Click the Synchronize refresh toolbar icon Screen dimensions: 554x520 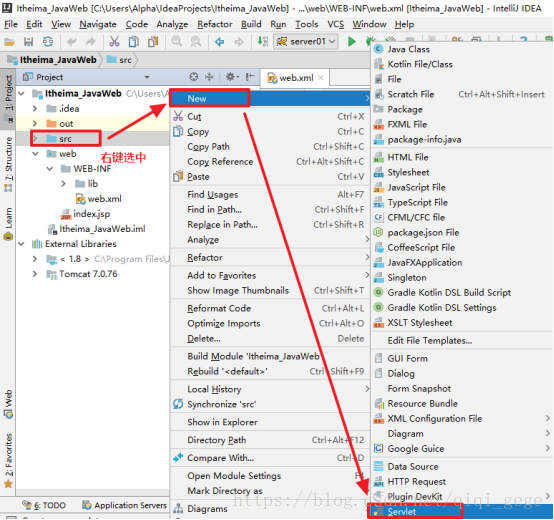coord(48,42)
